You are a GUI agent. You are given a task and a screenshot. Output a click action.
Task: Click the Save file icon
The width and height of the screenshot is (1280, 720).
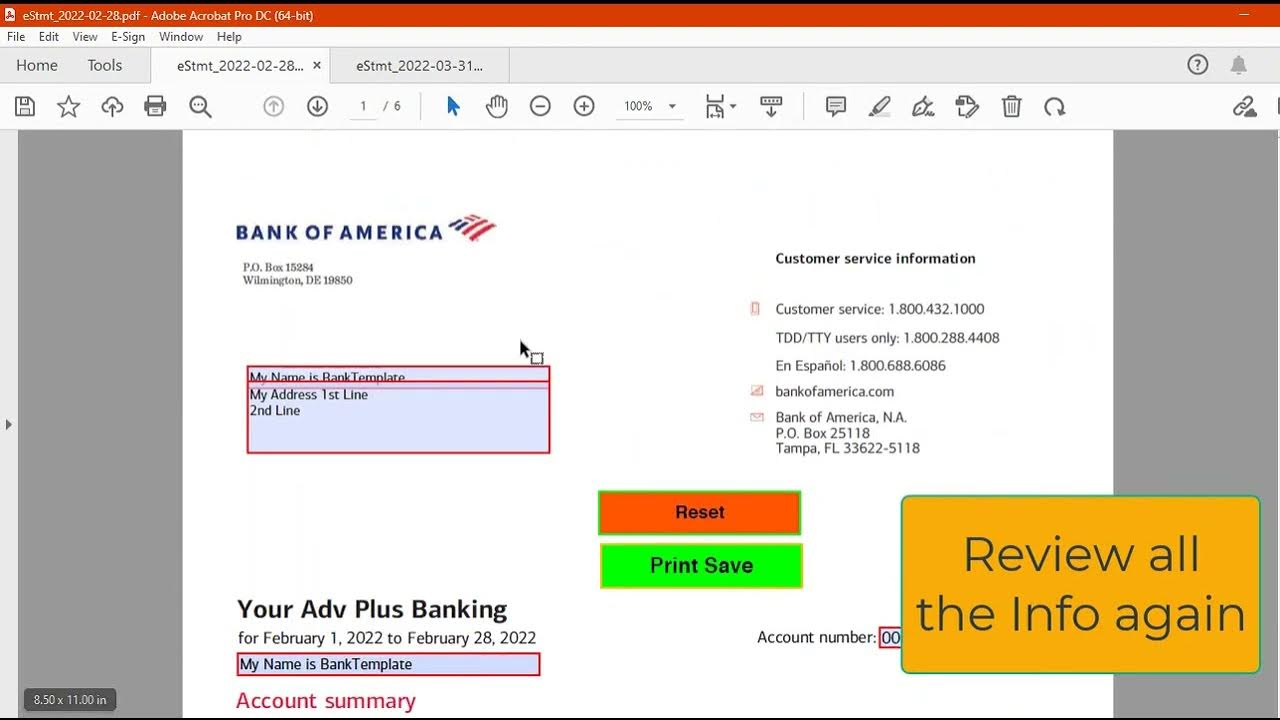25,106
